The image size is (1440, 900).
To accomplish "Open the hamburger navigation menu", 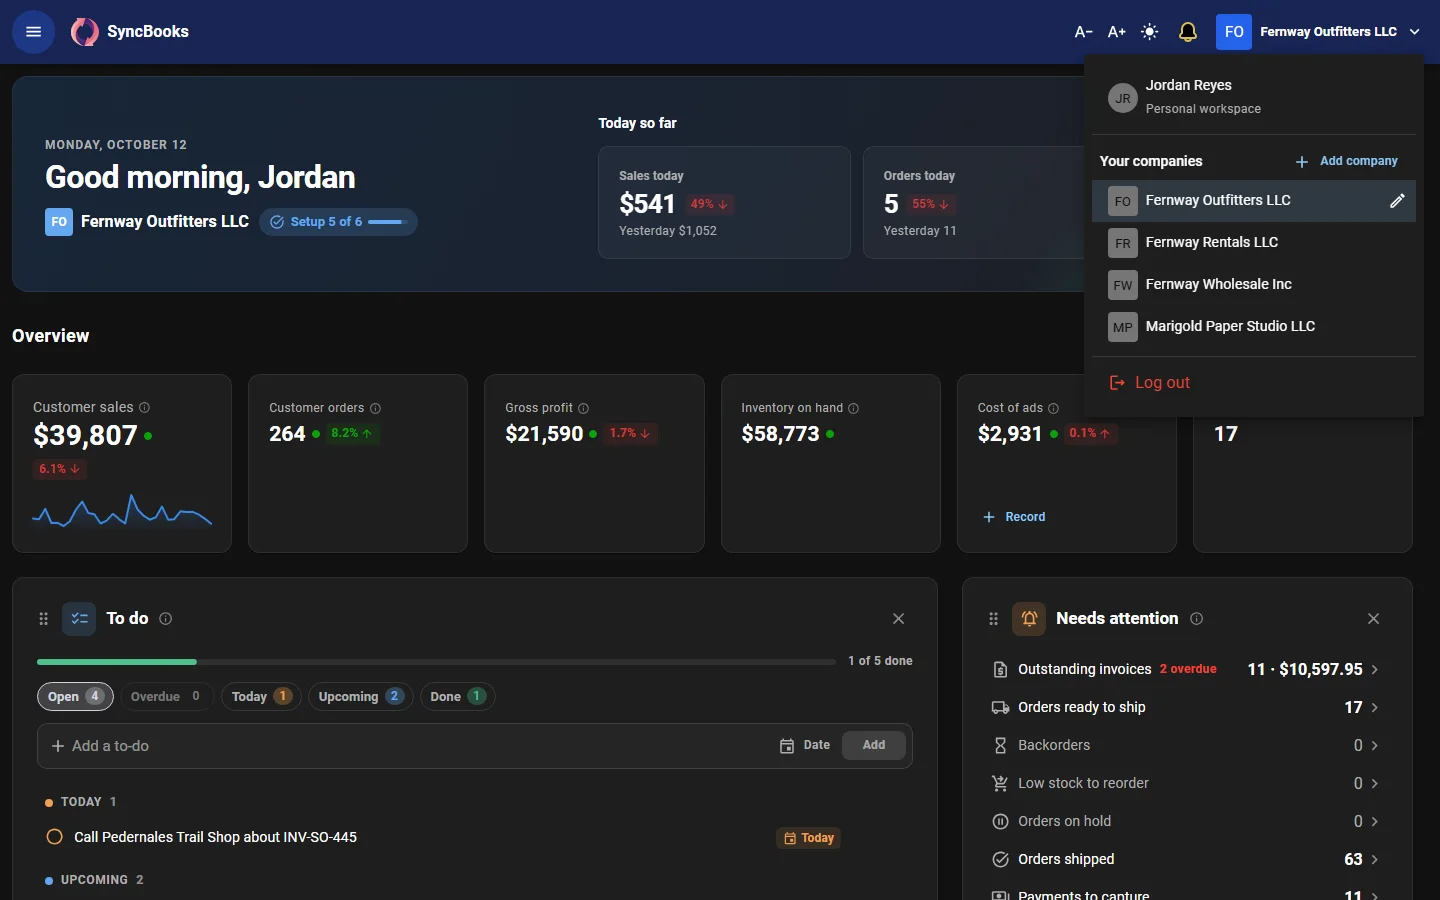I will pyautogui.click(x=33, y=32).
